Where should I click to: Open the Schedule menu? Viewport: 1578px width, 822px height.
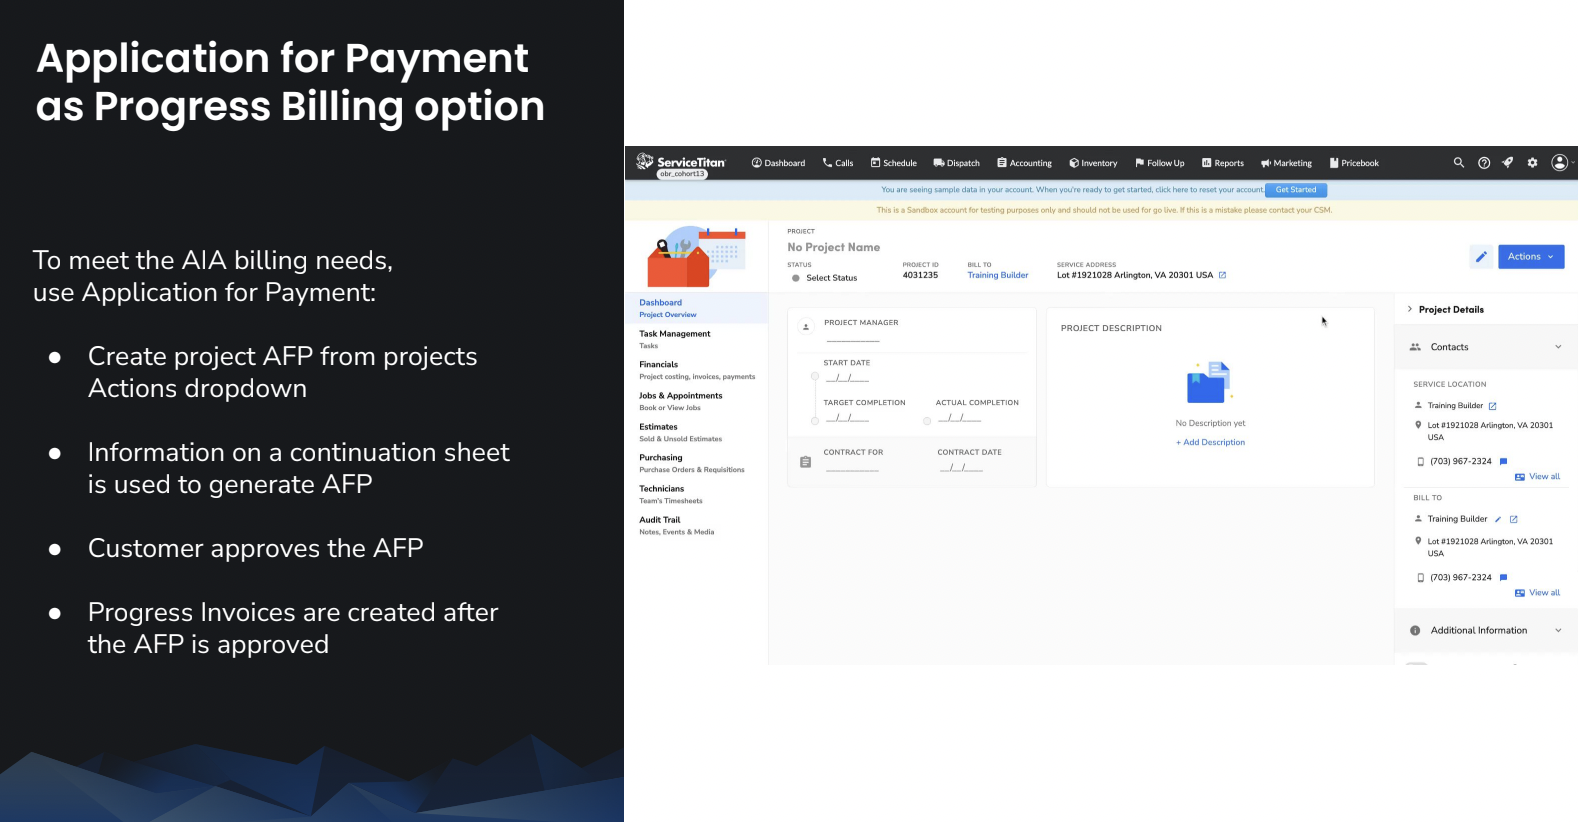point(894,163)
